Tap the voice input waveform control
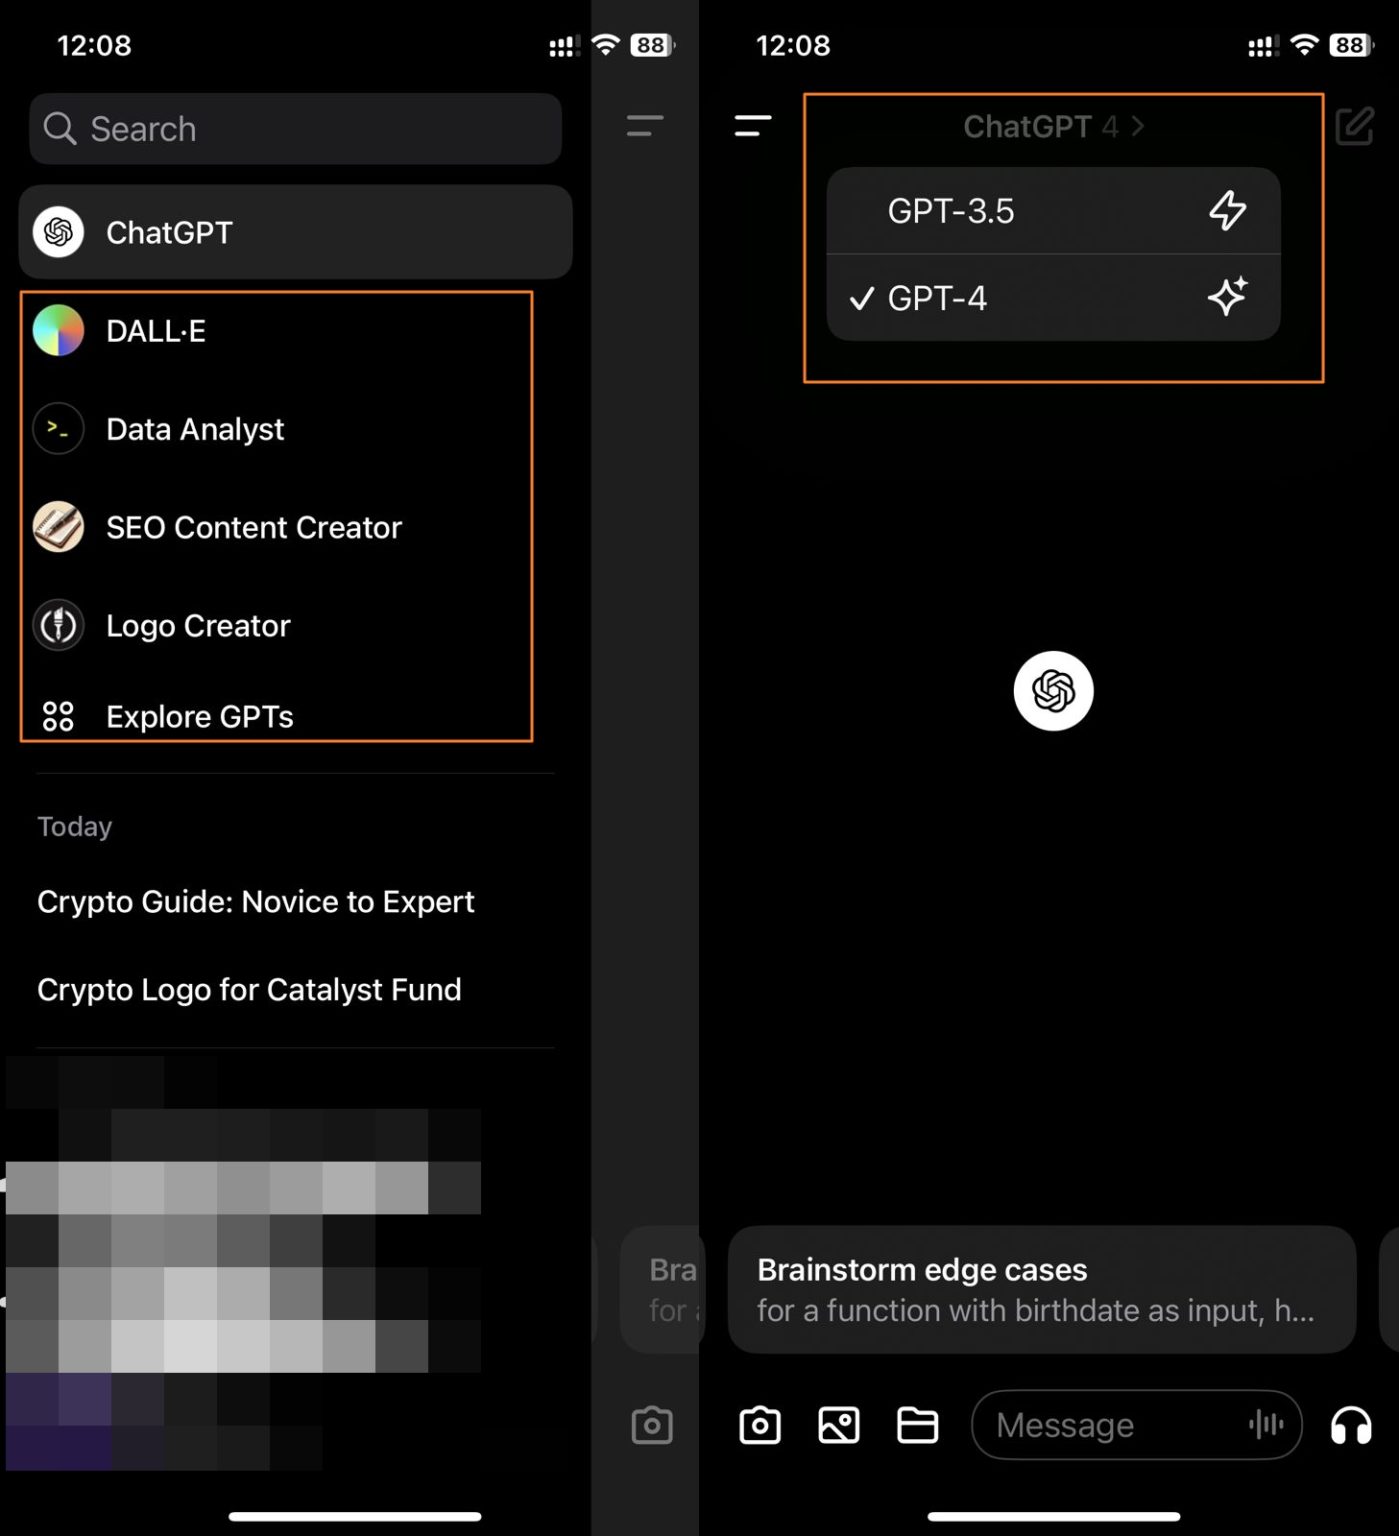The height and width of the screenshot is (1536, 1399). (1266, 1425)
